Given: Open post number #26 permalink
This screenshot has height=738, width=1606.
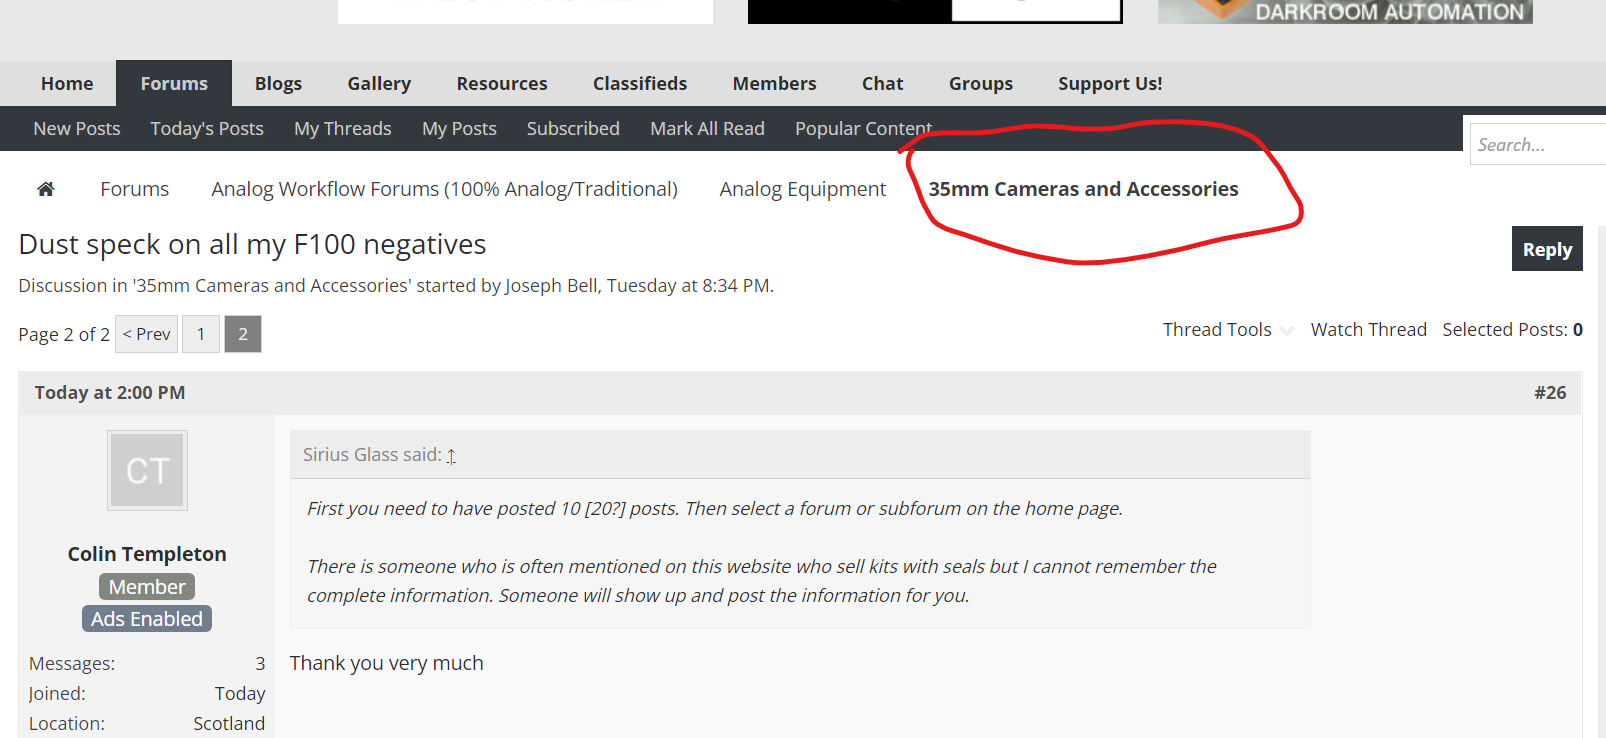Looking at the screenshot, I should [x=1549, y=393].
